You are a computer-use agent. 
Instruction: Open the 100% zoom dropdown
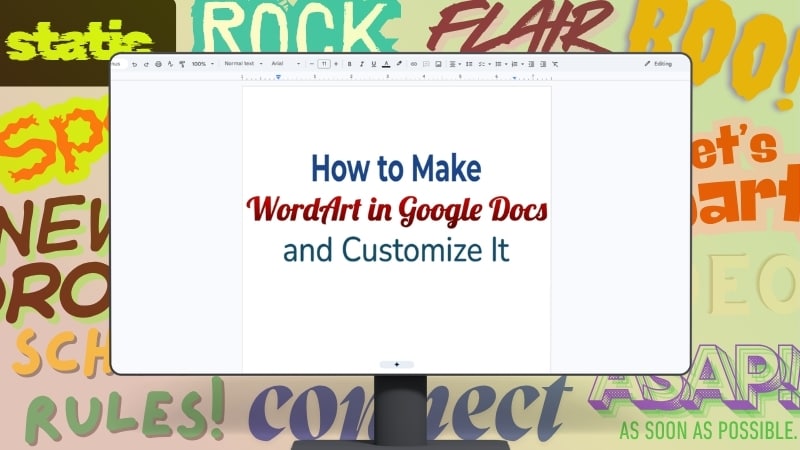(x=203, y=64)
